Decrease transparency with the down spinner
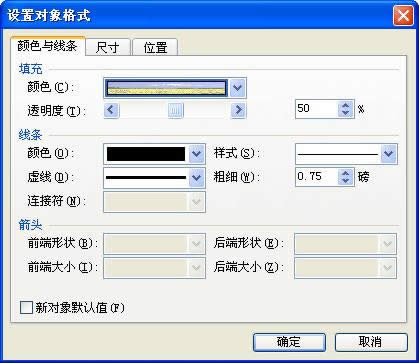 346,113
